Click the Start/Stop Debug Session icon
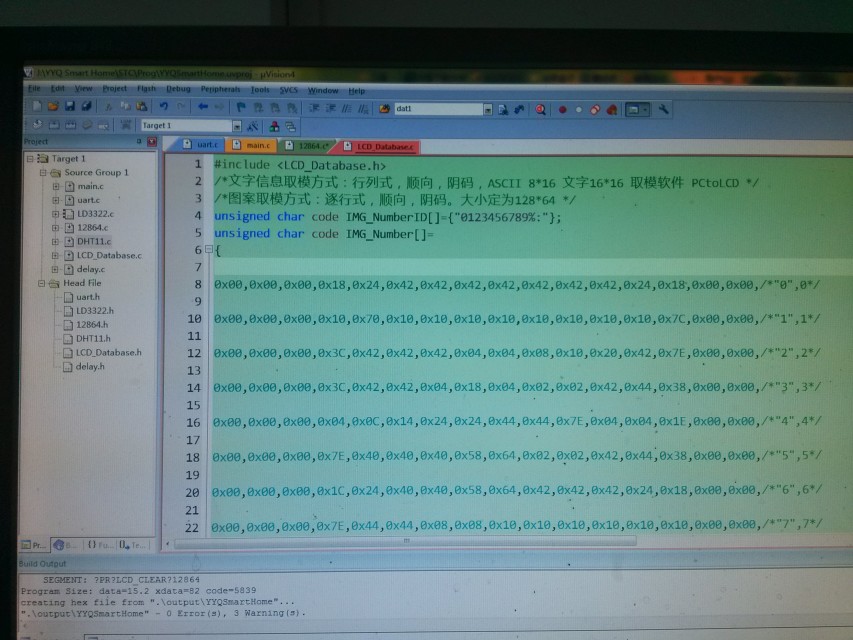Viewport: 853px width, 640px height. [540, 109]
